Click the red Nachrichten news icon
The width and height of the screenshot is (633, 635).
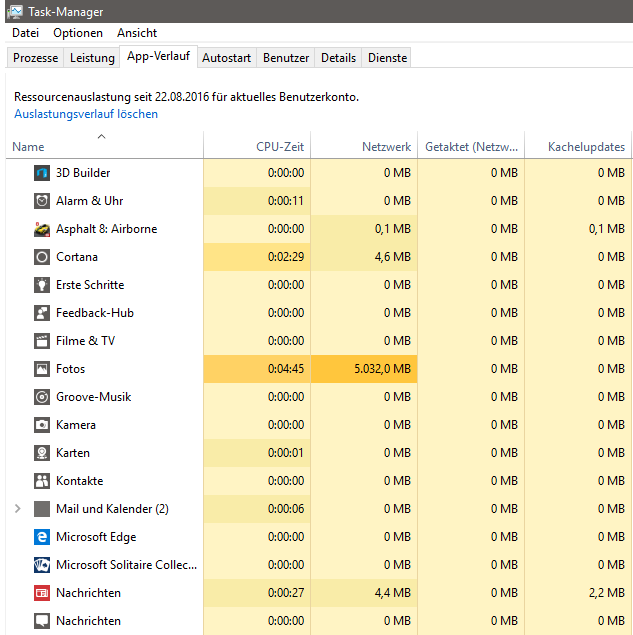[42, 593]
